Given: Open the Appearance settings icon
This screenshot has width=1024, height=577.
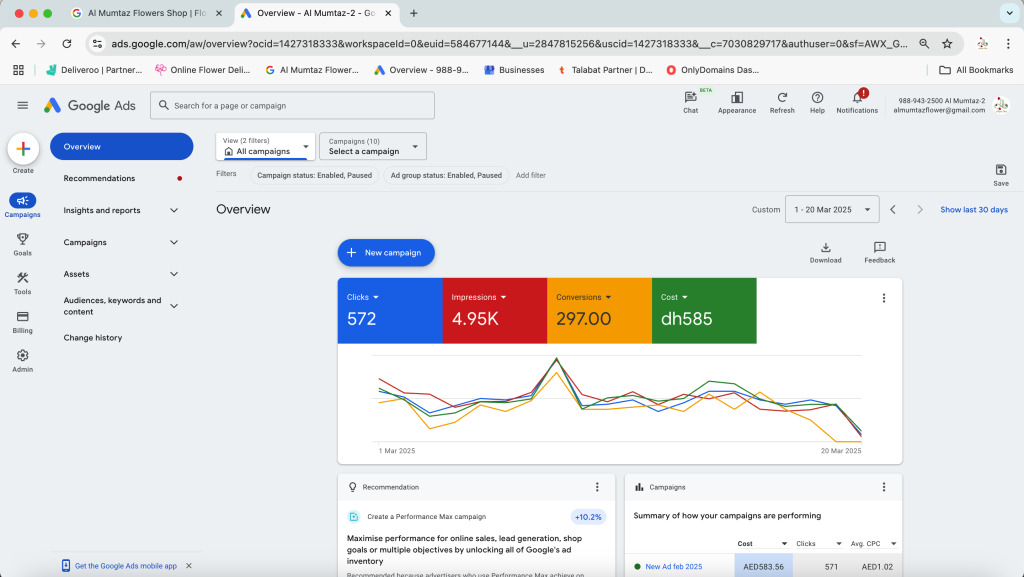Looking at the screenshot, I should point(737,102).
